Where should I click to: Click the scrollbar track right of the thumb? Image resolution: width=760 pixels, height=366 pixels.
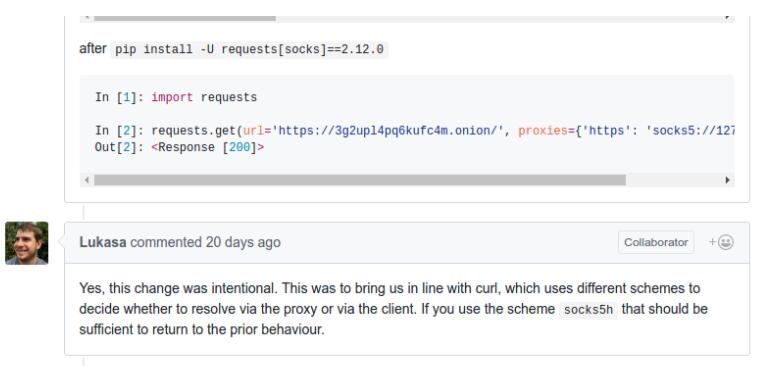coord(674,180)
